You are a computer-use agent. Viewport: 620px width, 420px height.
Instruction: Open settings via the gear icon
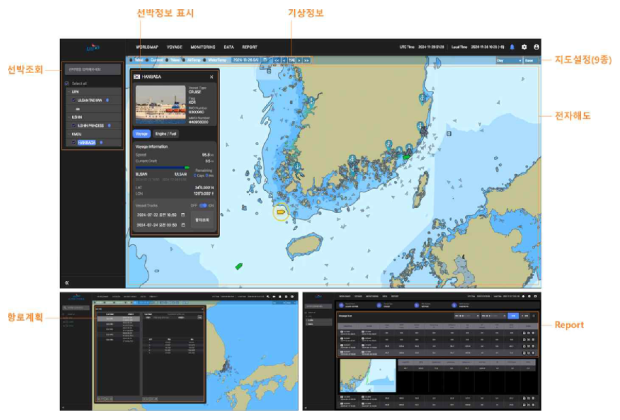[x=524, y=47]
